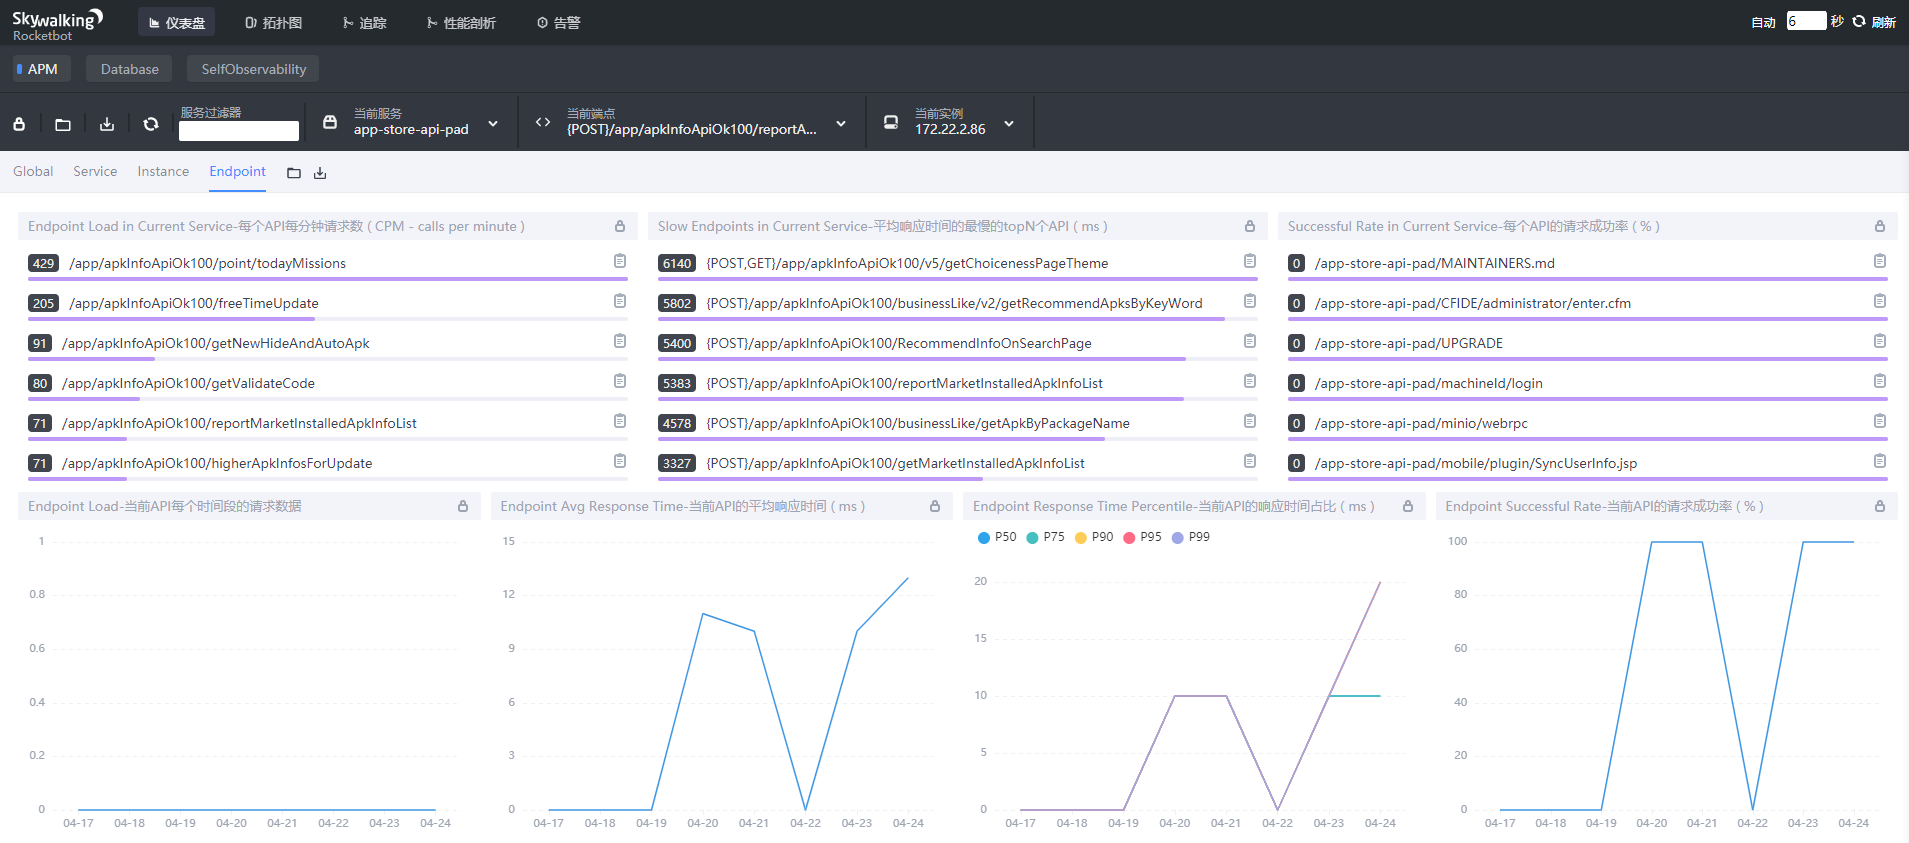Copy the getChoicenessPageTheme slow endpoint

tap(1250, 261)
